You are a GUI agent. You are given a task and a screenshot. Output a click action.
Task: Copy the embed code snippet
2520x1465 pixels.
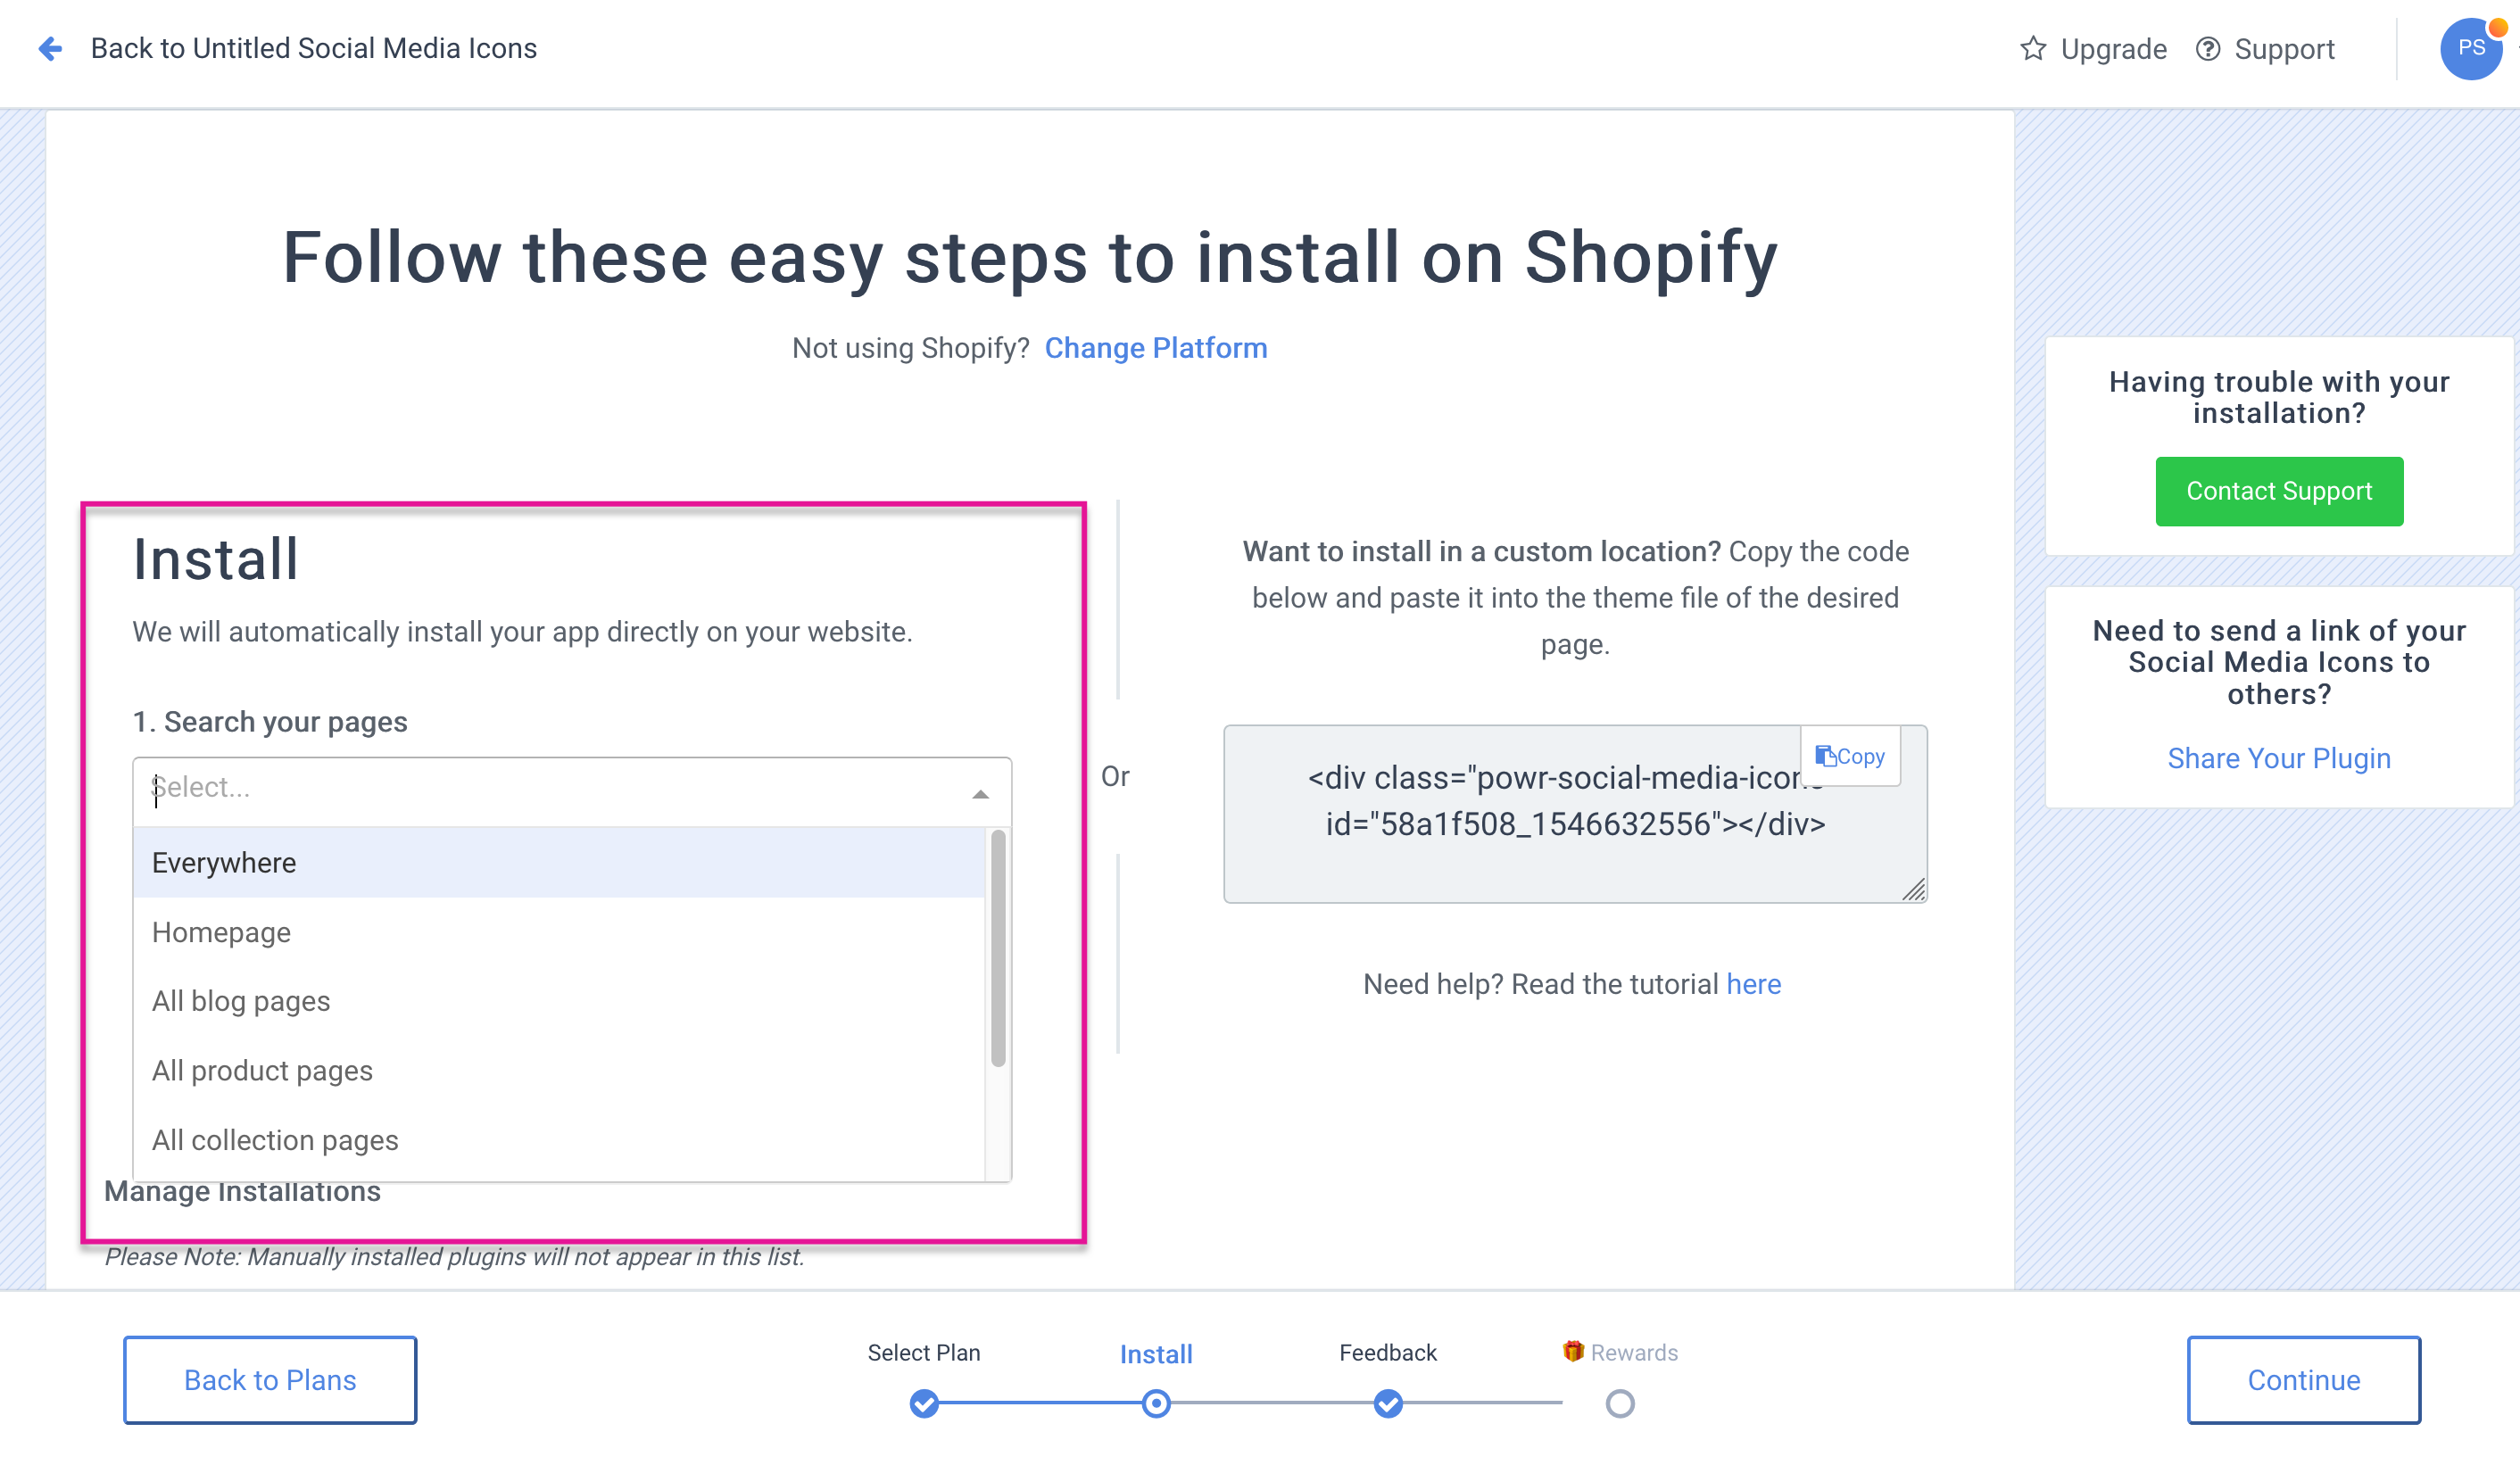tap(1850, 757)
